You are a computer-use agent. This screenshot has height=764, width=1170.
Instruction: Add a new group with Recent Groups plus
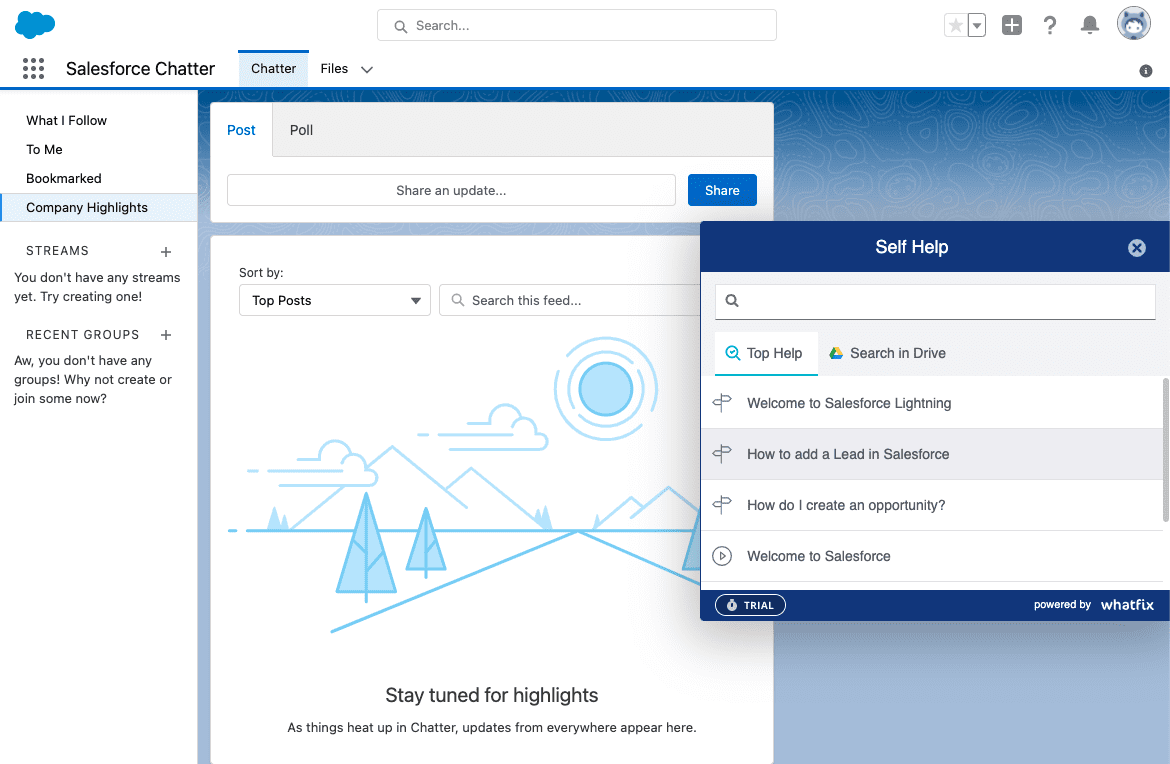coord(166,335)
